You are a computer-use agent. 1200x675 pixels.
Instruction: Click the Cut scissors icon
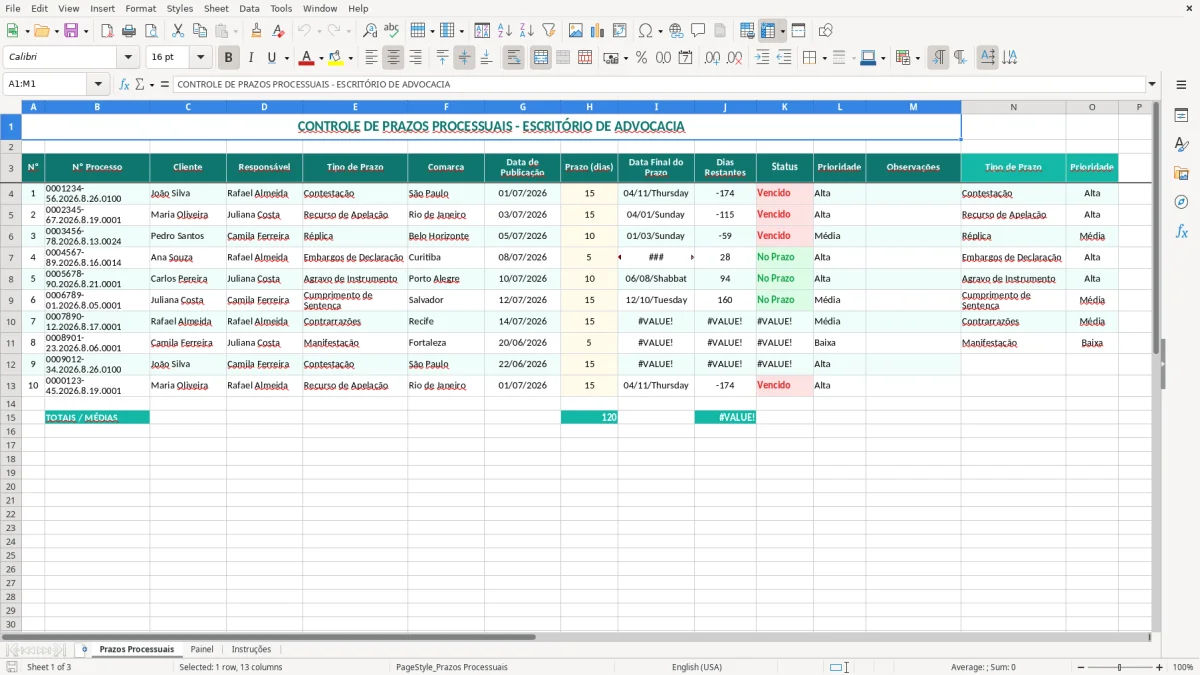pos(178,31)
